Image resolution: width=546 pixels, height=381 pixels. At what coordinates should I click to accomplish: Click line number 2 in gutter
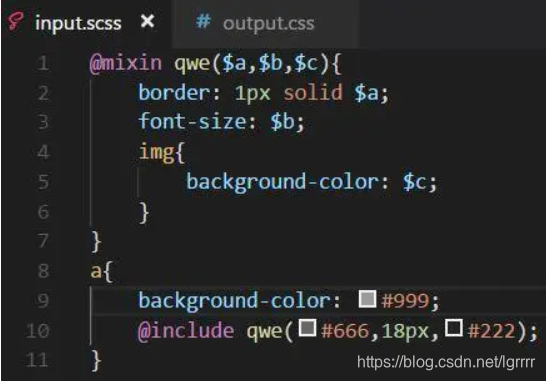[43, 93]
